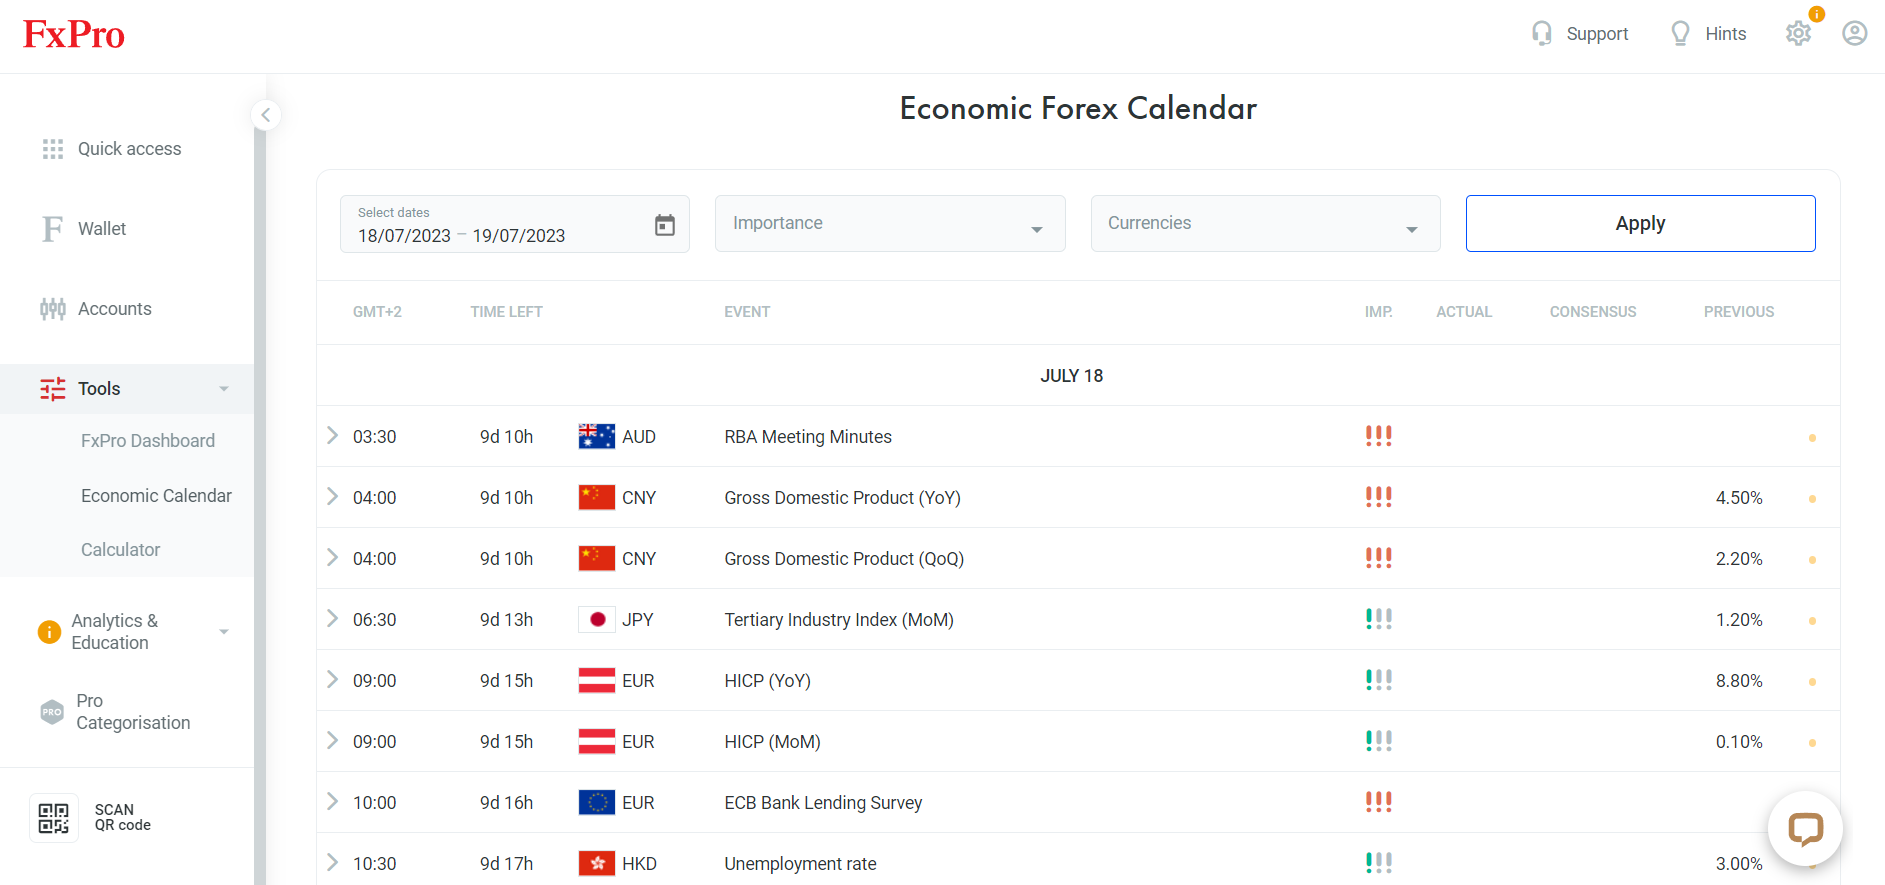Expand the Analytics & Education arrow

tap(224, 632)
